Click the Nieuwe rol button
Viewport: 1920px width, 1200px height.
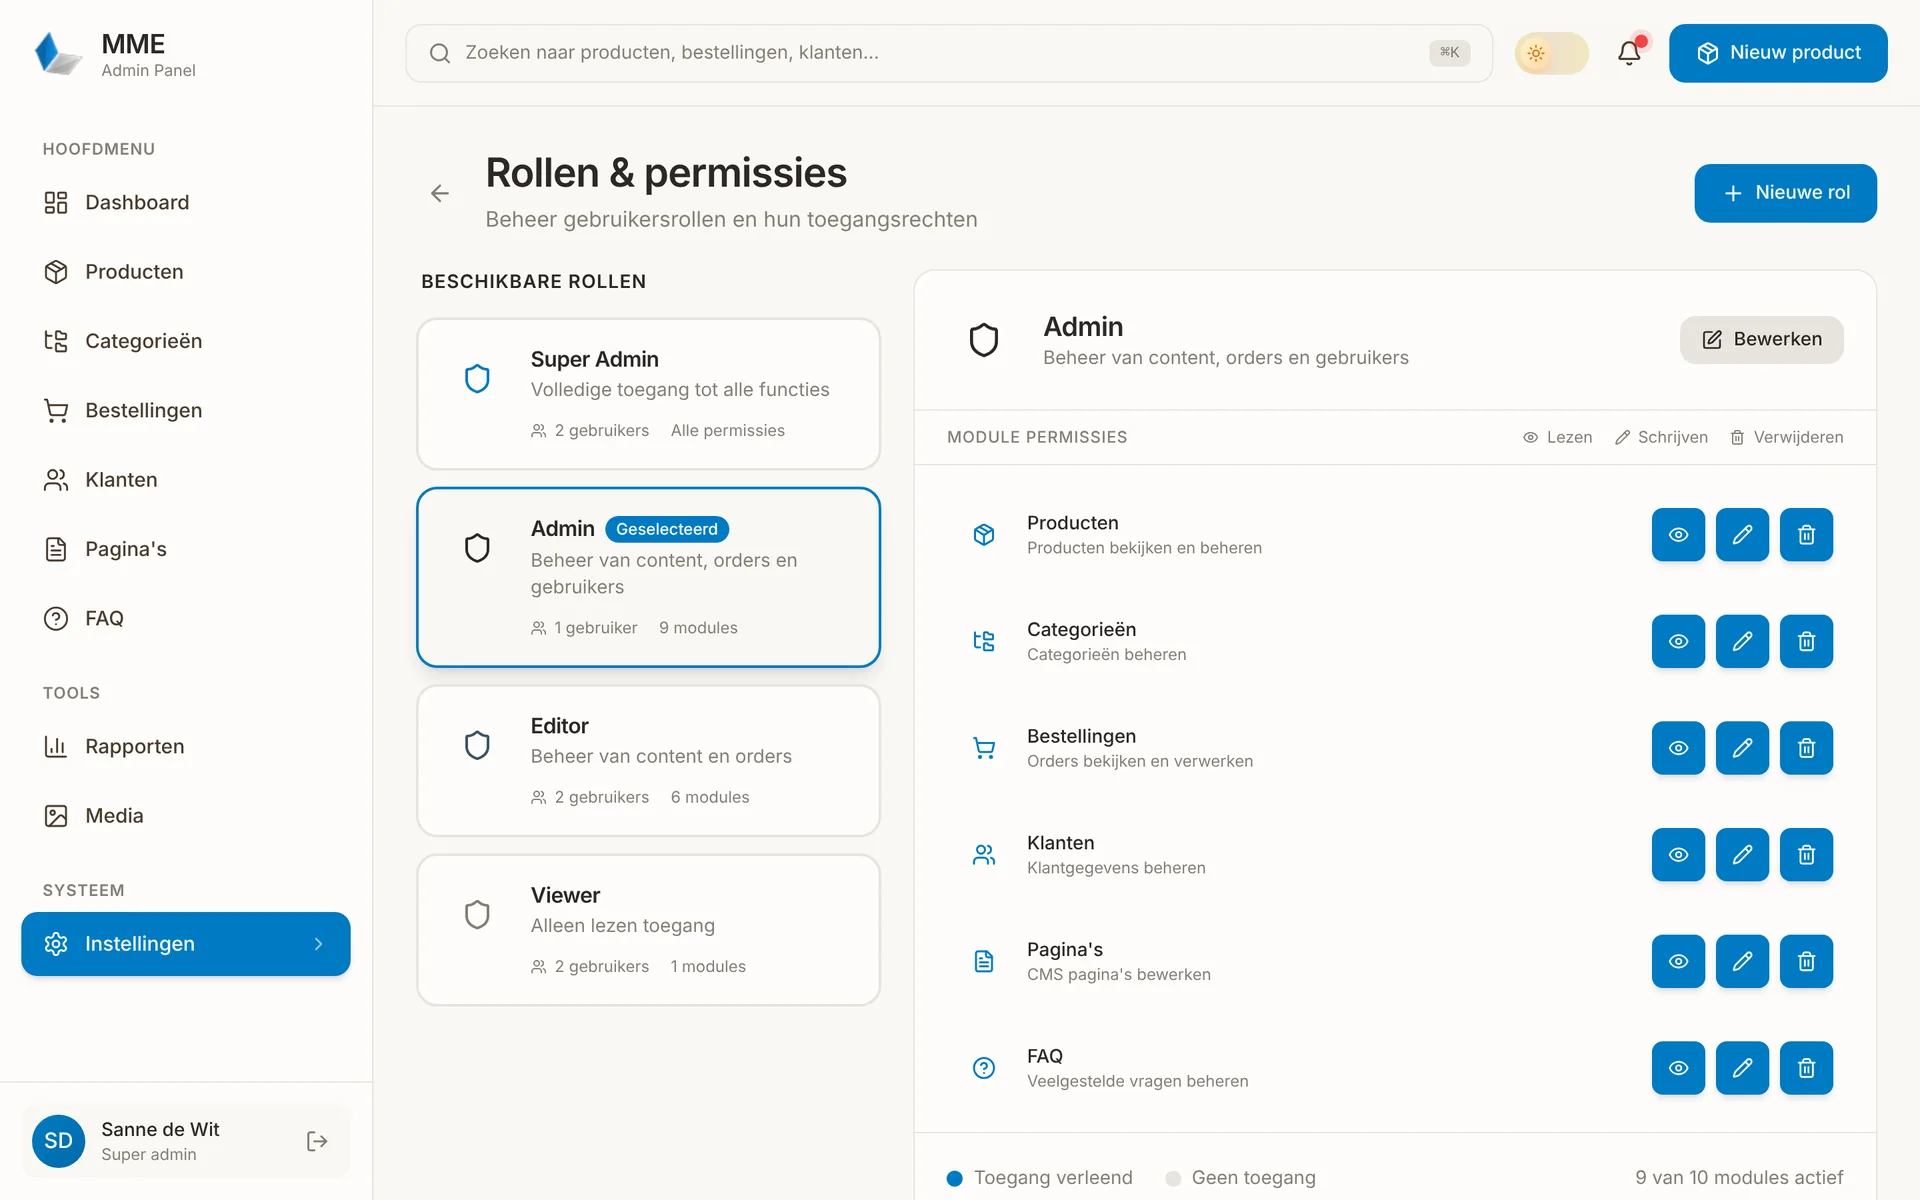tap(1785, 193)
